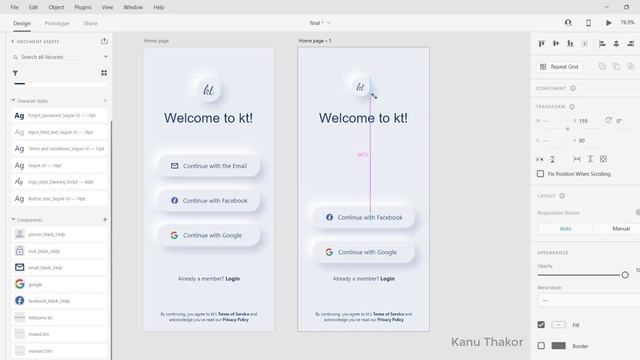Switch to the Prototype tab

pos(57,24)
